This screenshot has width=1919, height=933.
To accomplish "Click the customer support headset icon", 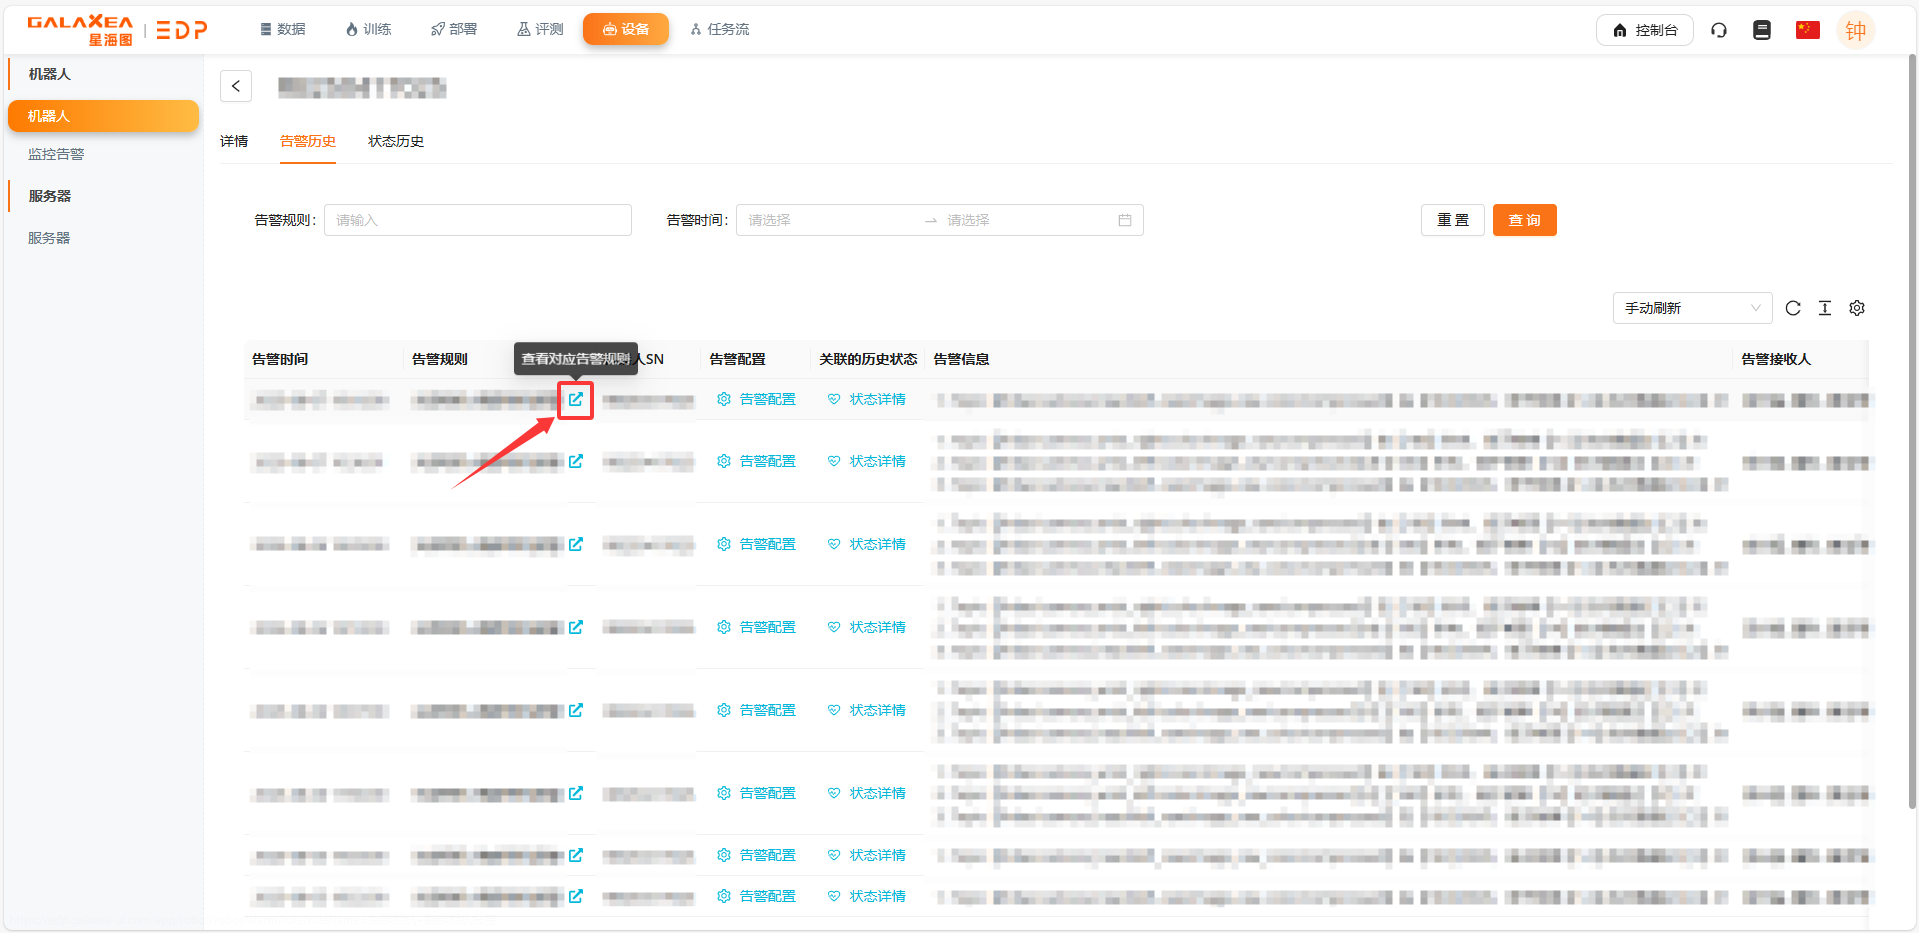I will point(1719,30).
